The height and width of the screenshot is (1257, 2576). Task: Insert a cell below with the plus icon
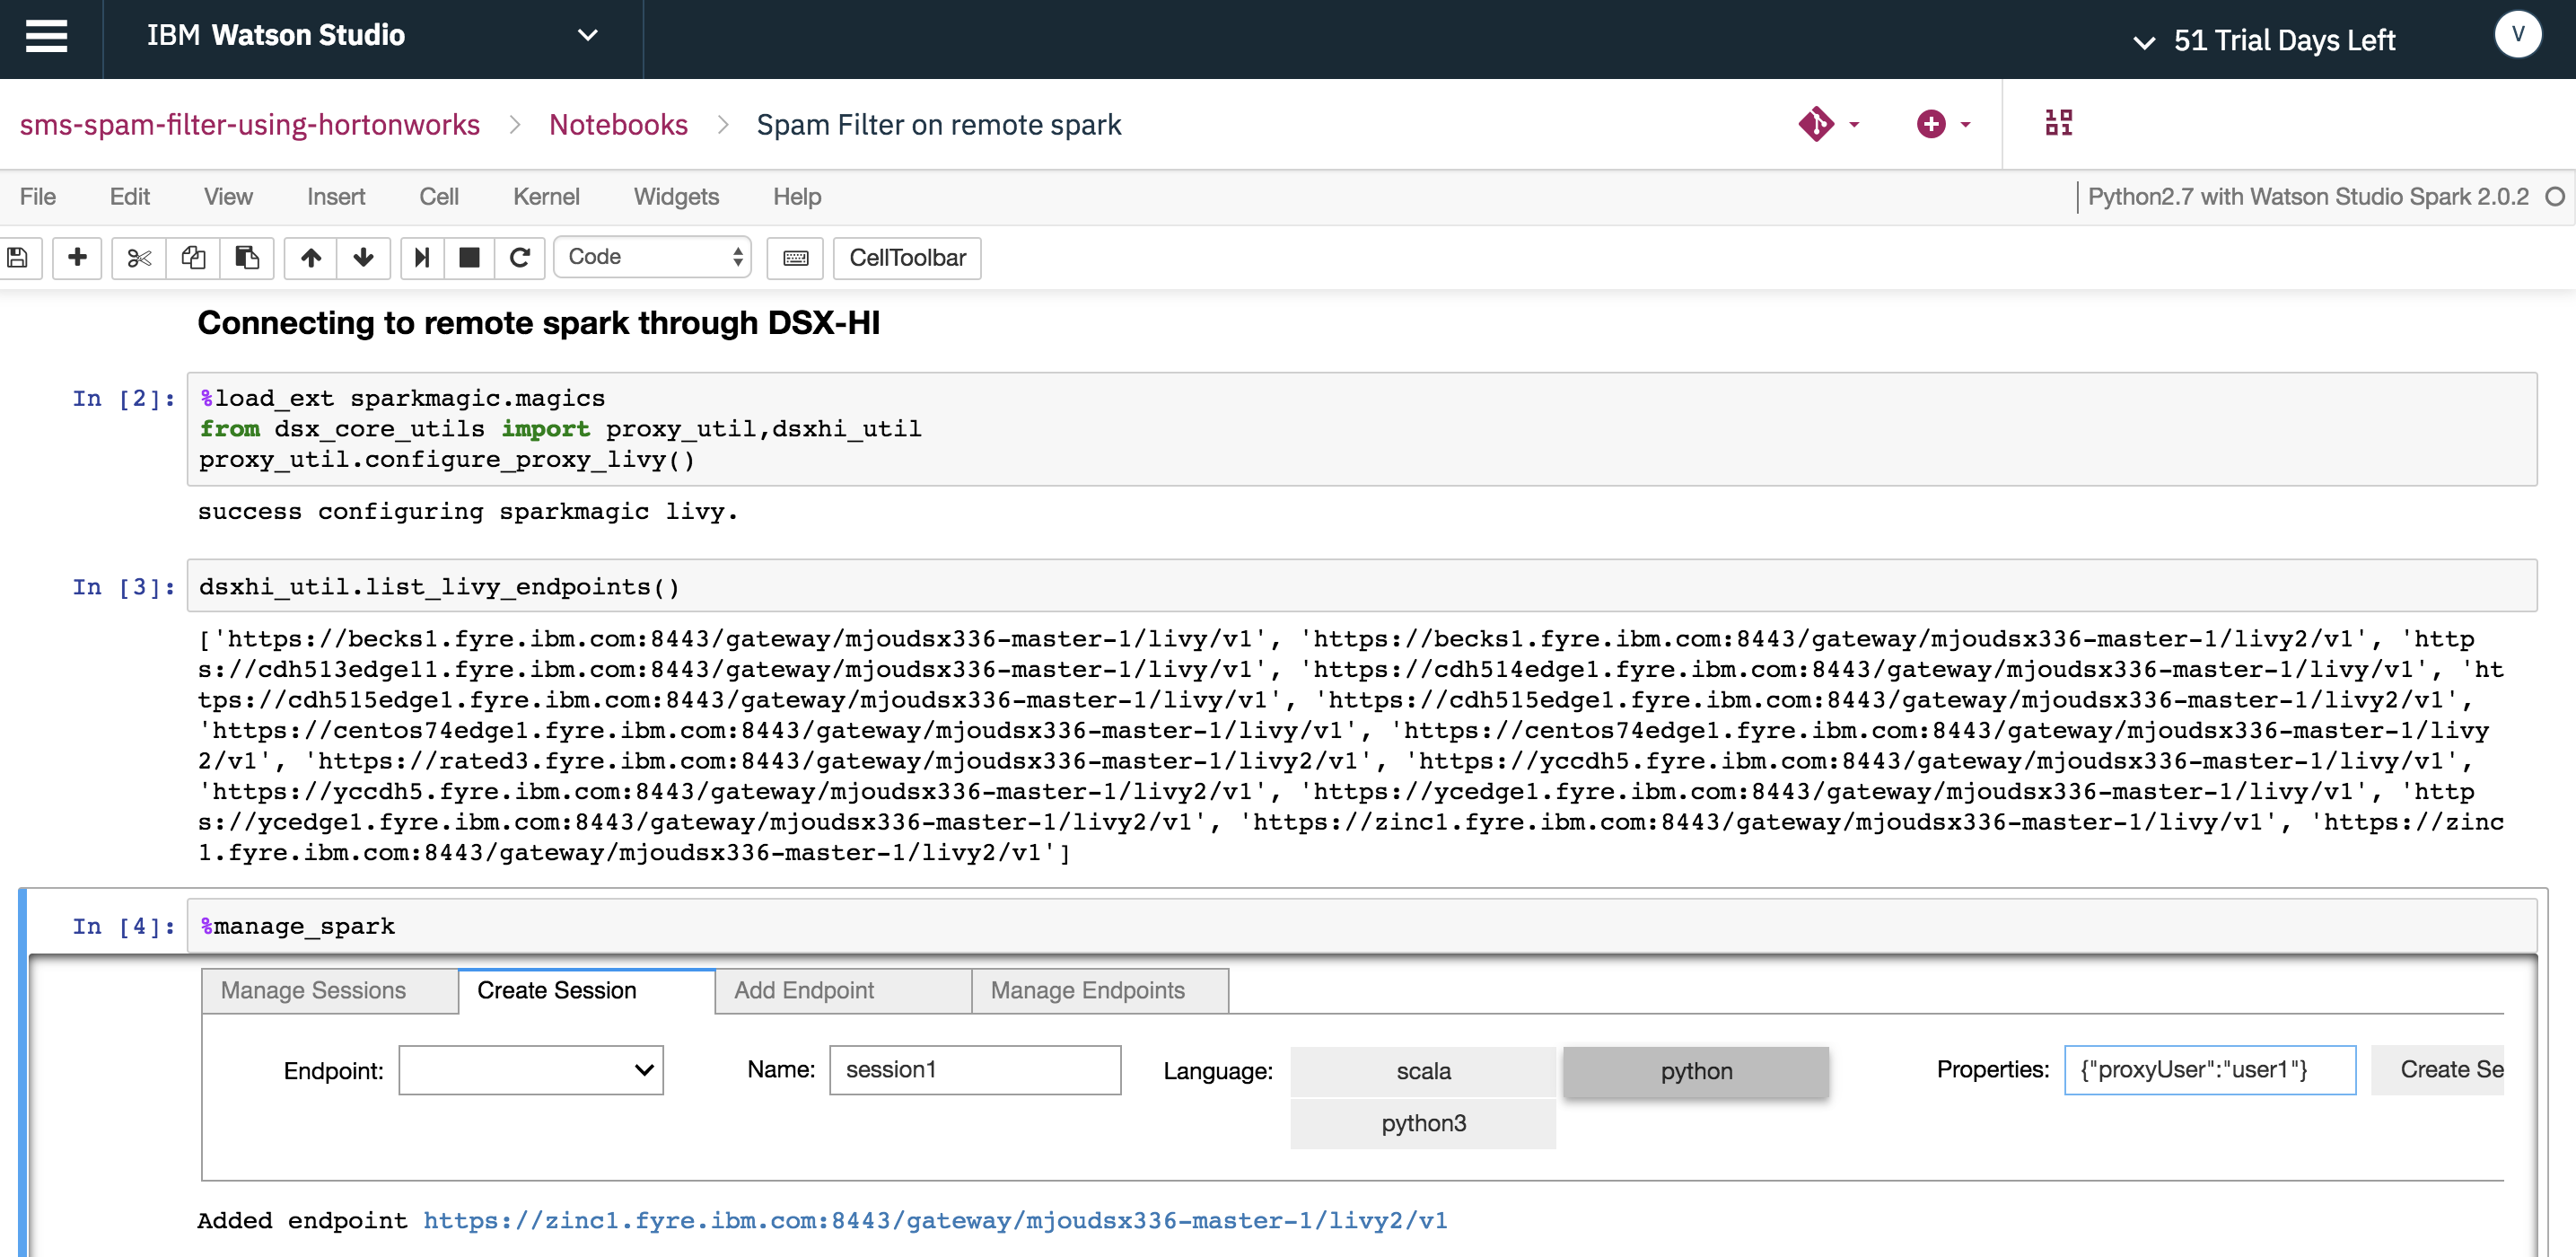[77, 258]
